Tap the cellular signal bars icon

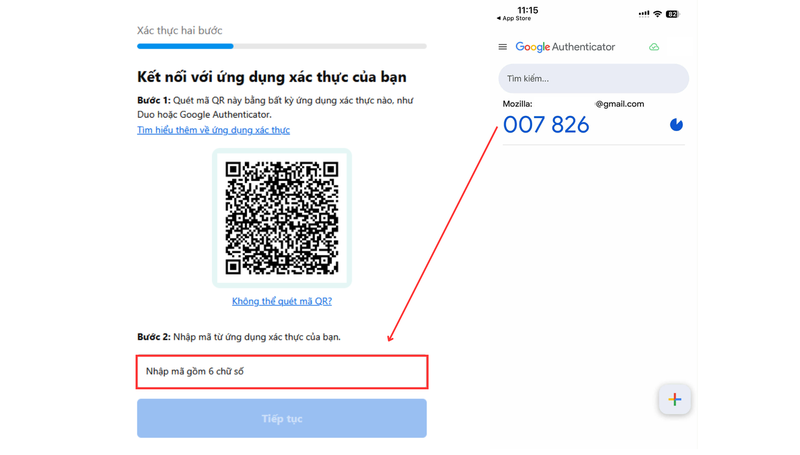644,14
